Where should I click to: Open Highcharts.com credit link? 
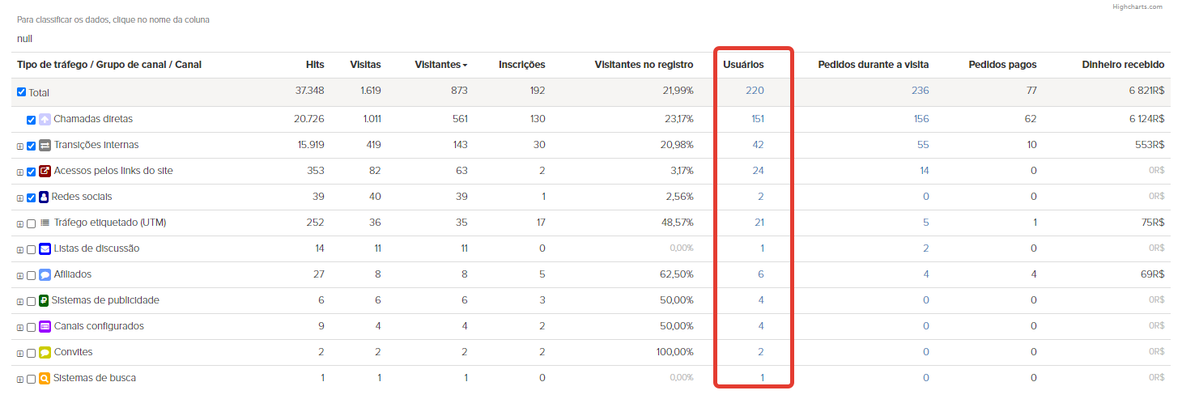[1137, 7]
